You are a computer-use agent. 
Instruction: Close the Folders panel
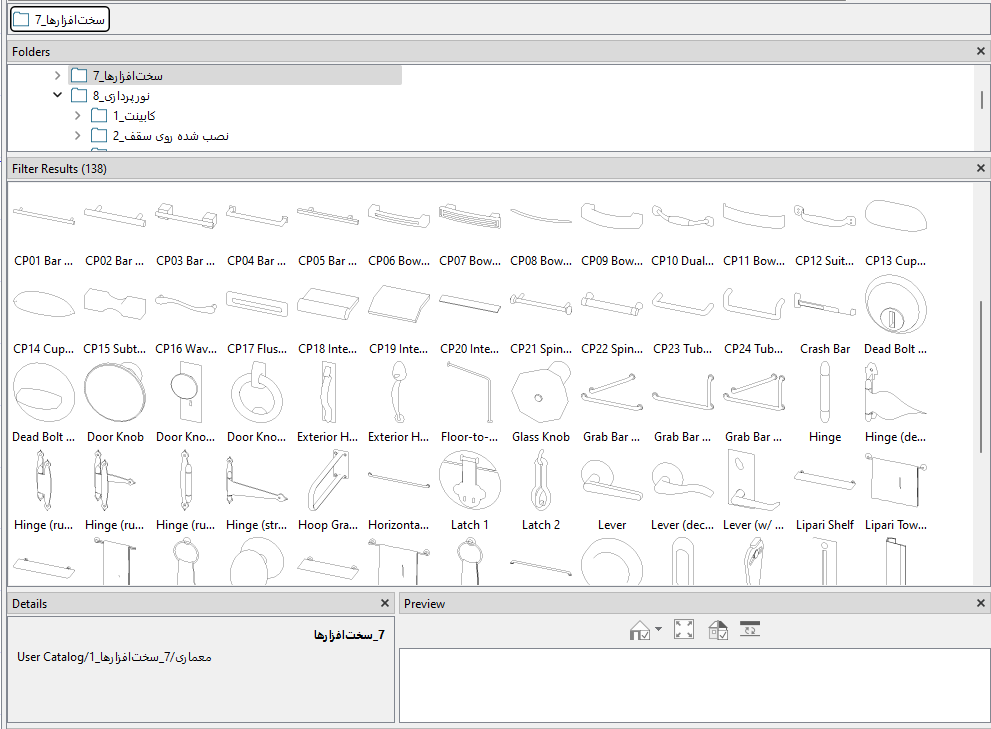pos(980,52)
